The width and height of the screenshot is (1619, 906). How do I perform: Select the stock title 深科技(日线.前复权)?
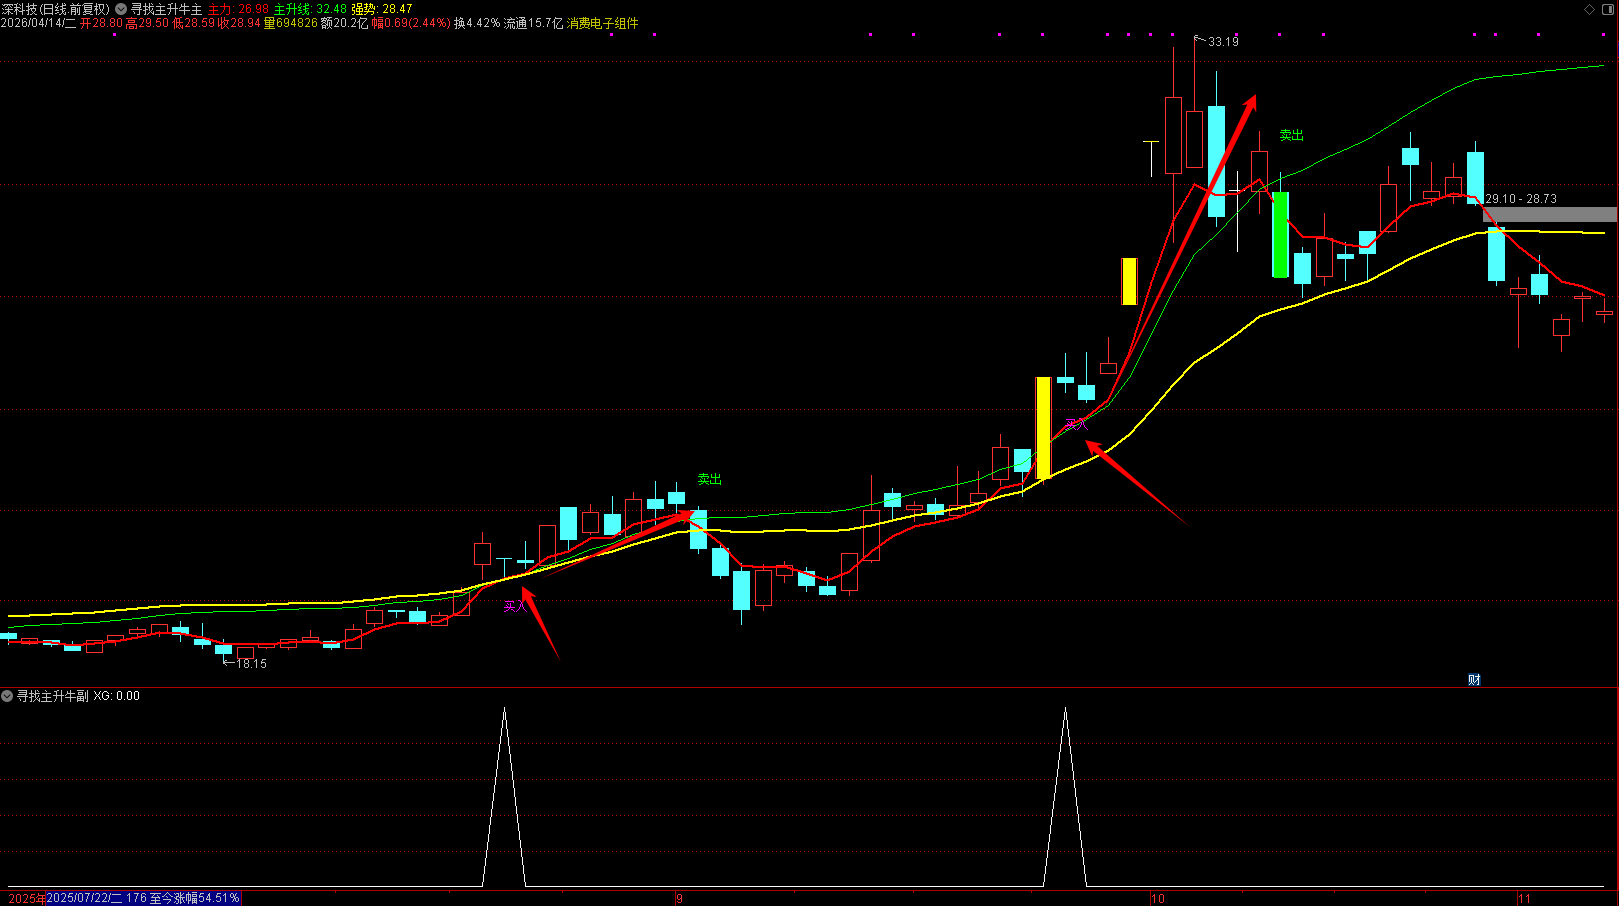coord(55,9)
